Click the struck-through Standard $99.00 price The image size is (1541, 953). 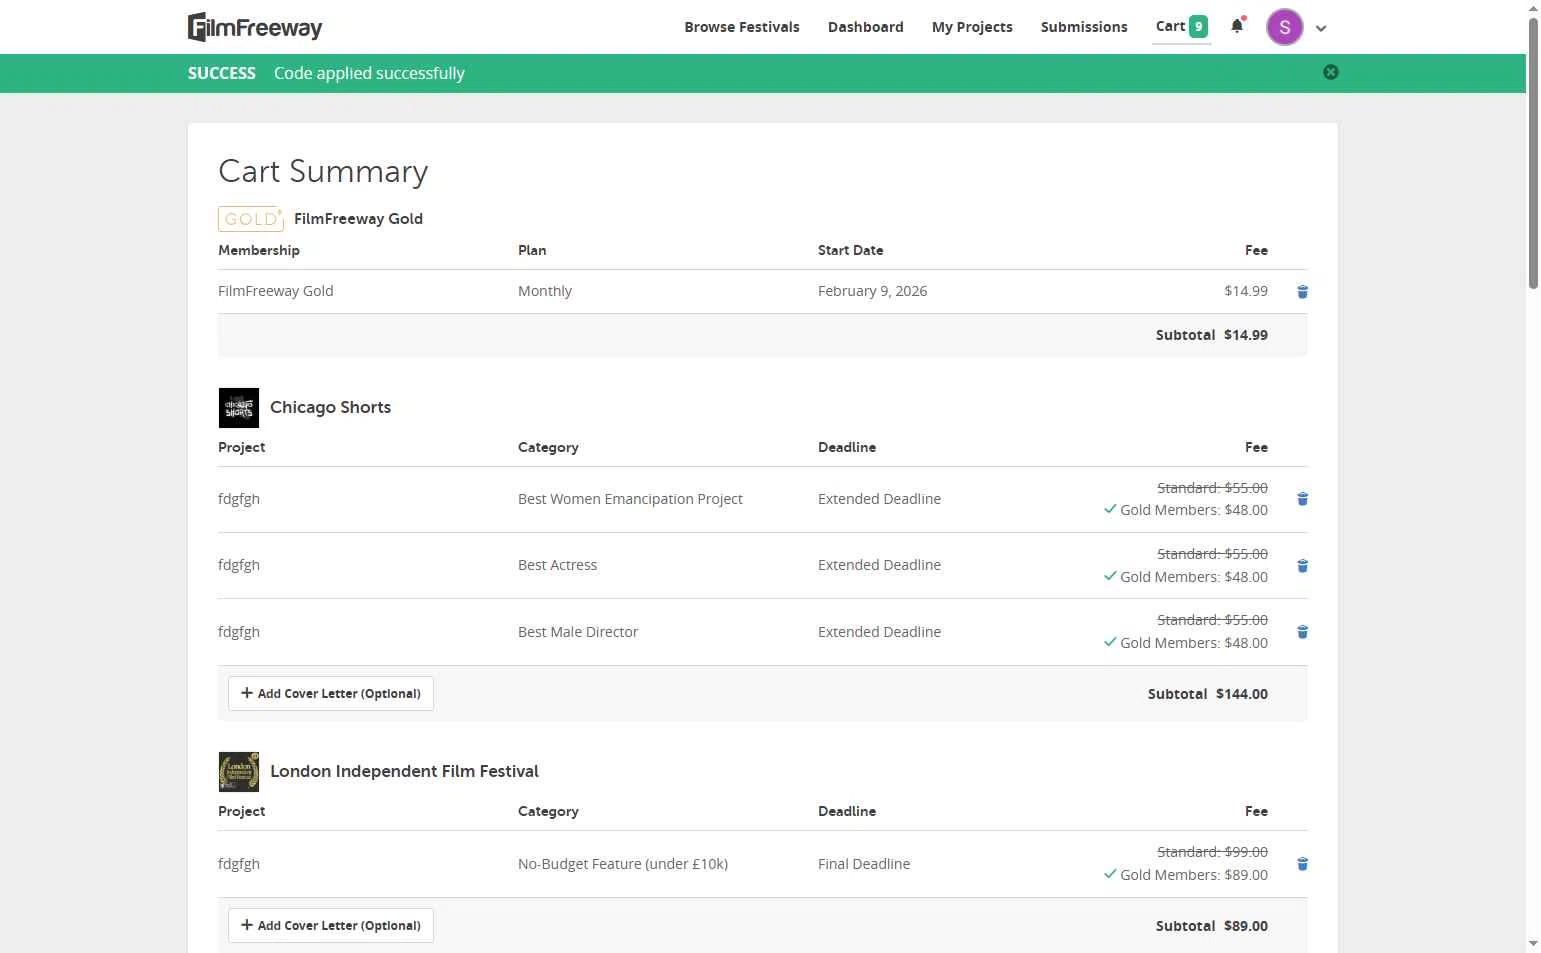click(1212, 852)
